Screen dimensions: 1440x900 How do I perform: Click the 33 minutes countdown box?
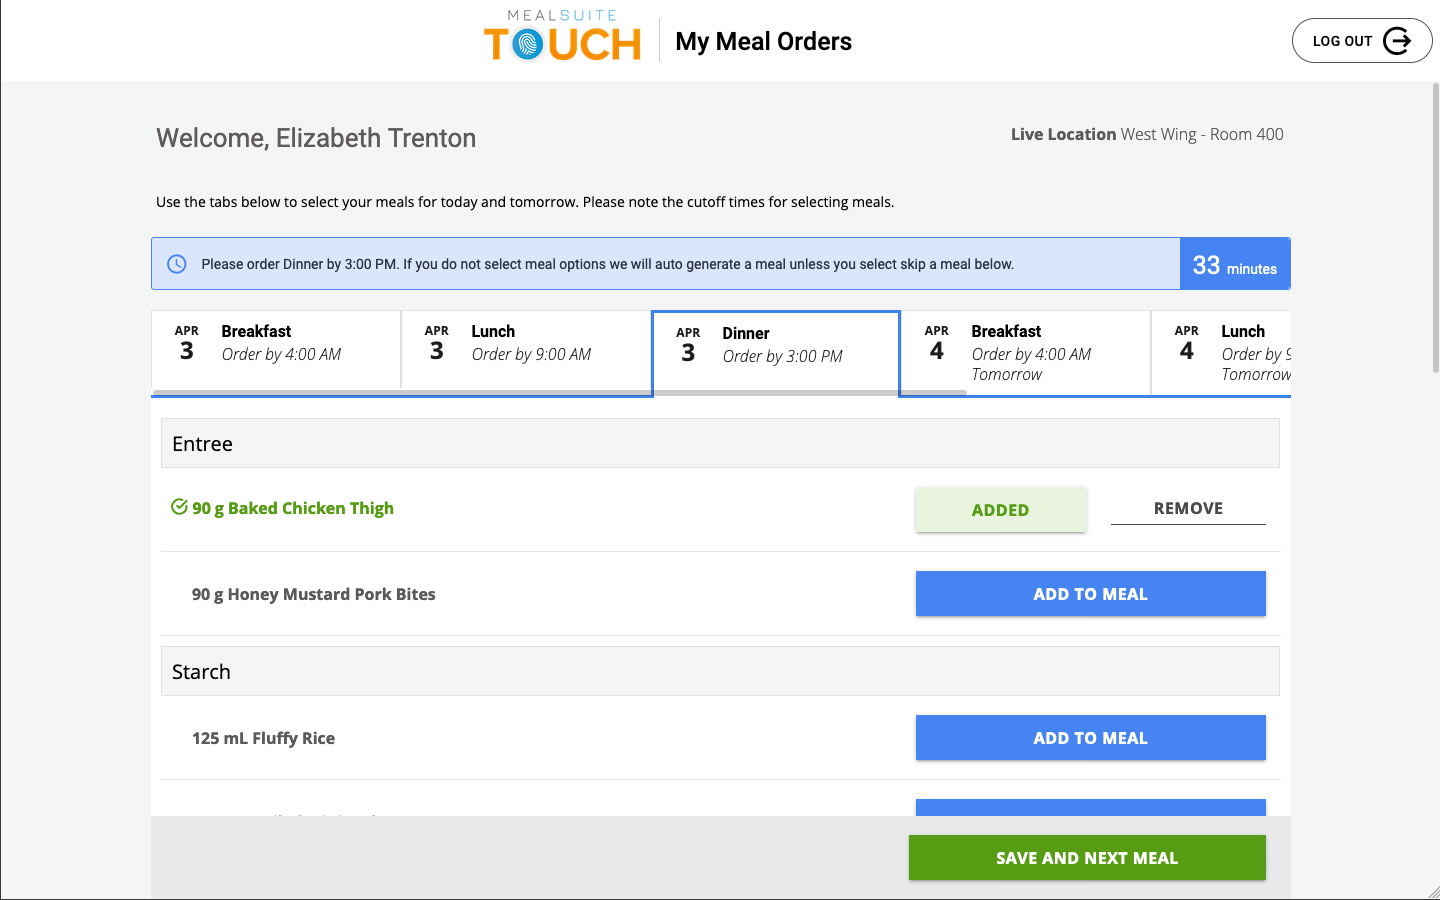tap(1235, 265)
